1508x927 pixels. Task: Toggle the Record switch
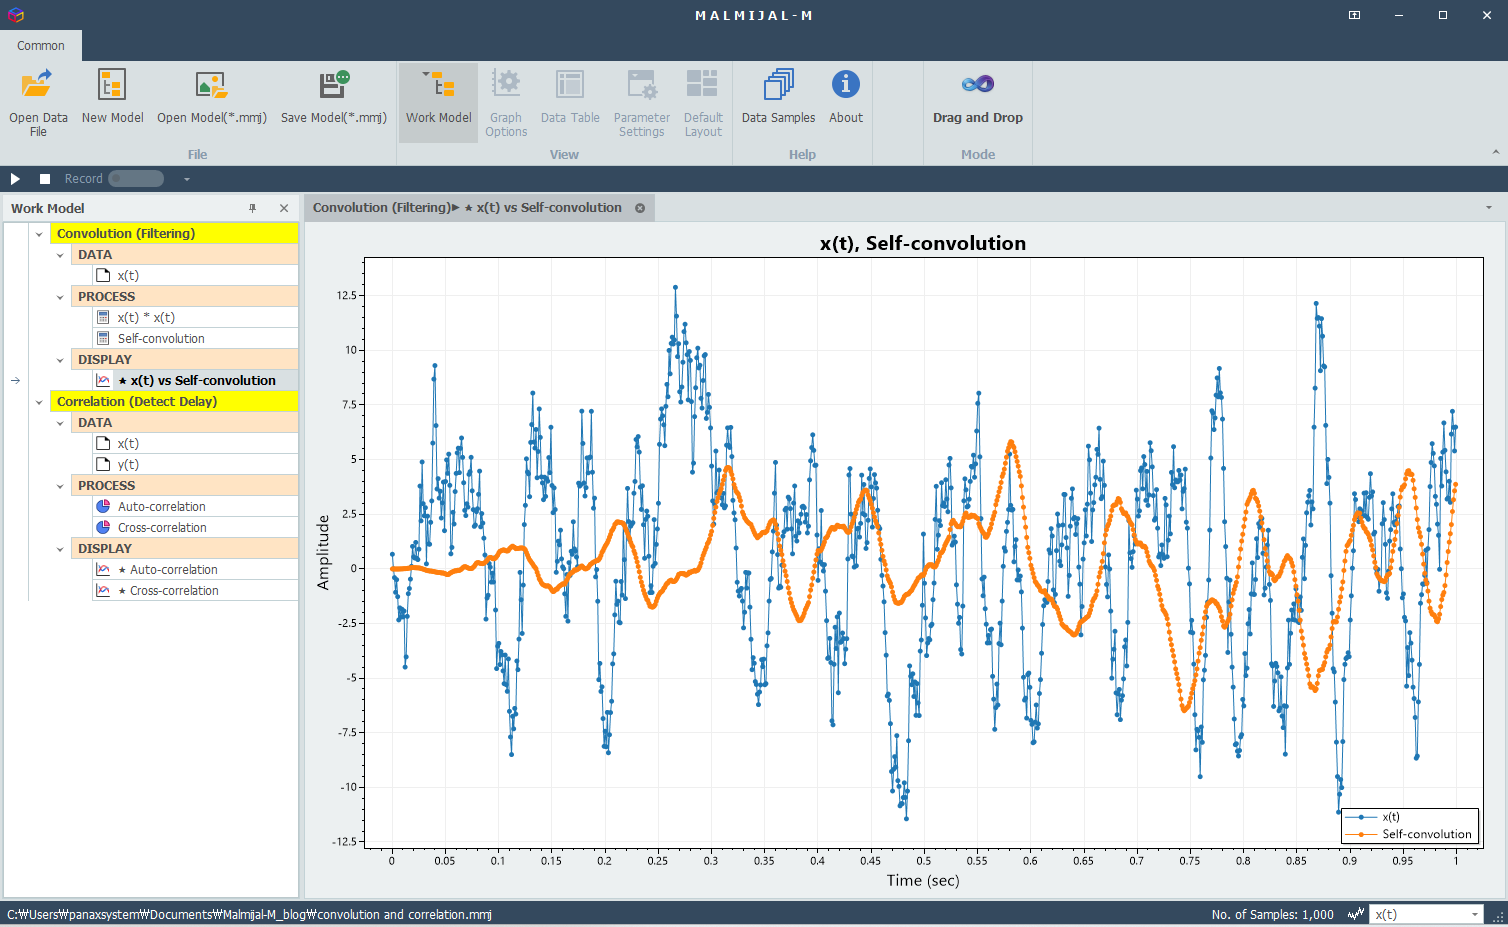point(136,179)
